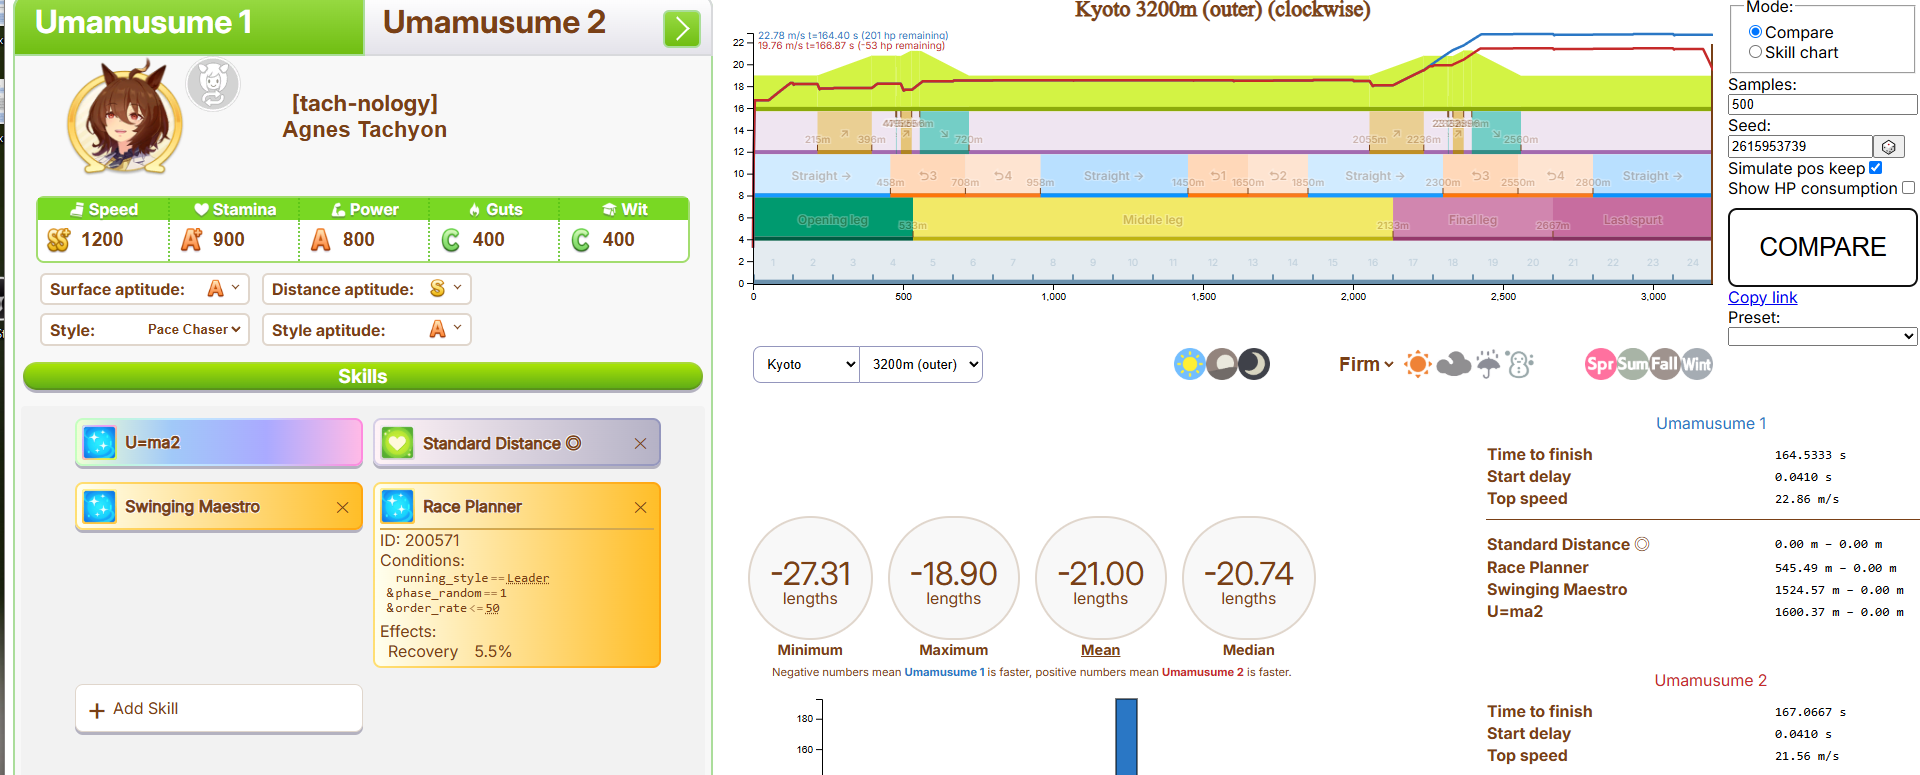Viewport: 1920px width, 775px height.
Task: Click the Samples input field
Action: [1822, 104]
